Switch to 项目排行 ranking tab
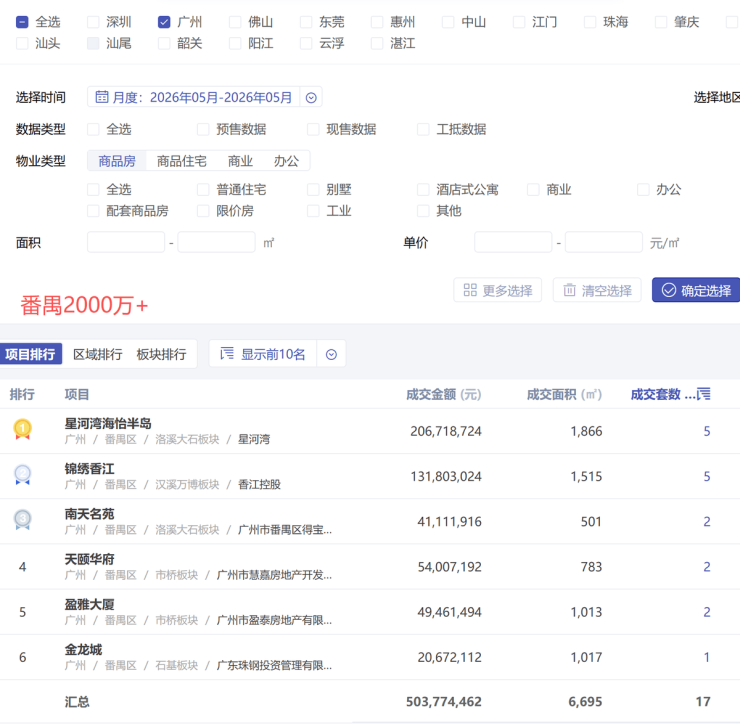 click(x=30, y=354)
